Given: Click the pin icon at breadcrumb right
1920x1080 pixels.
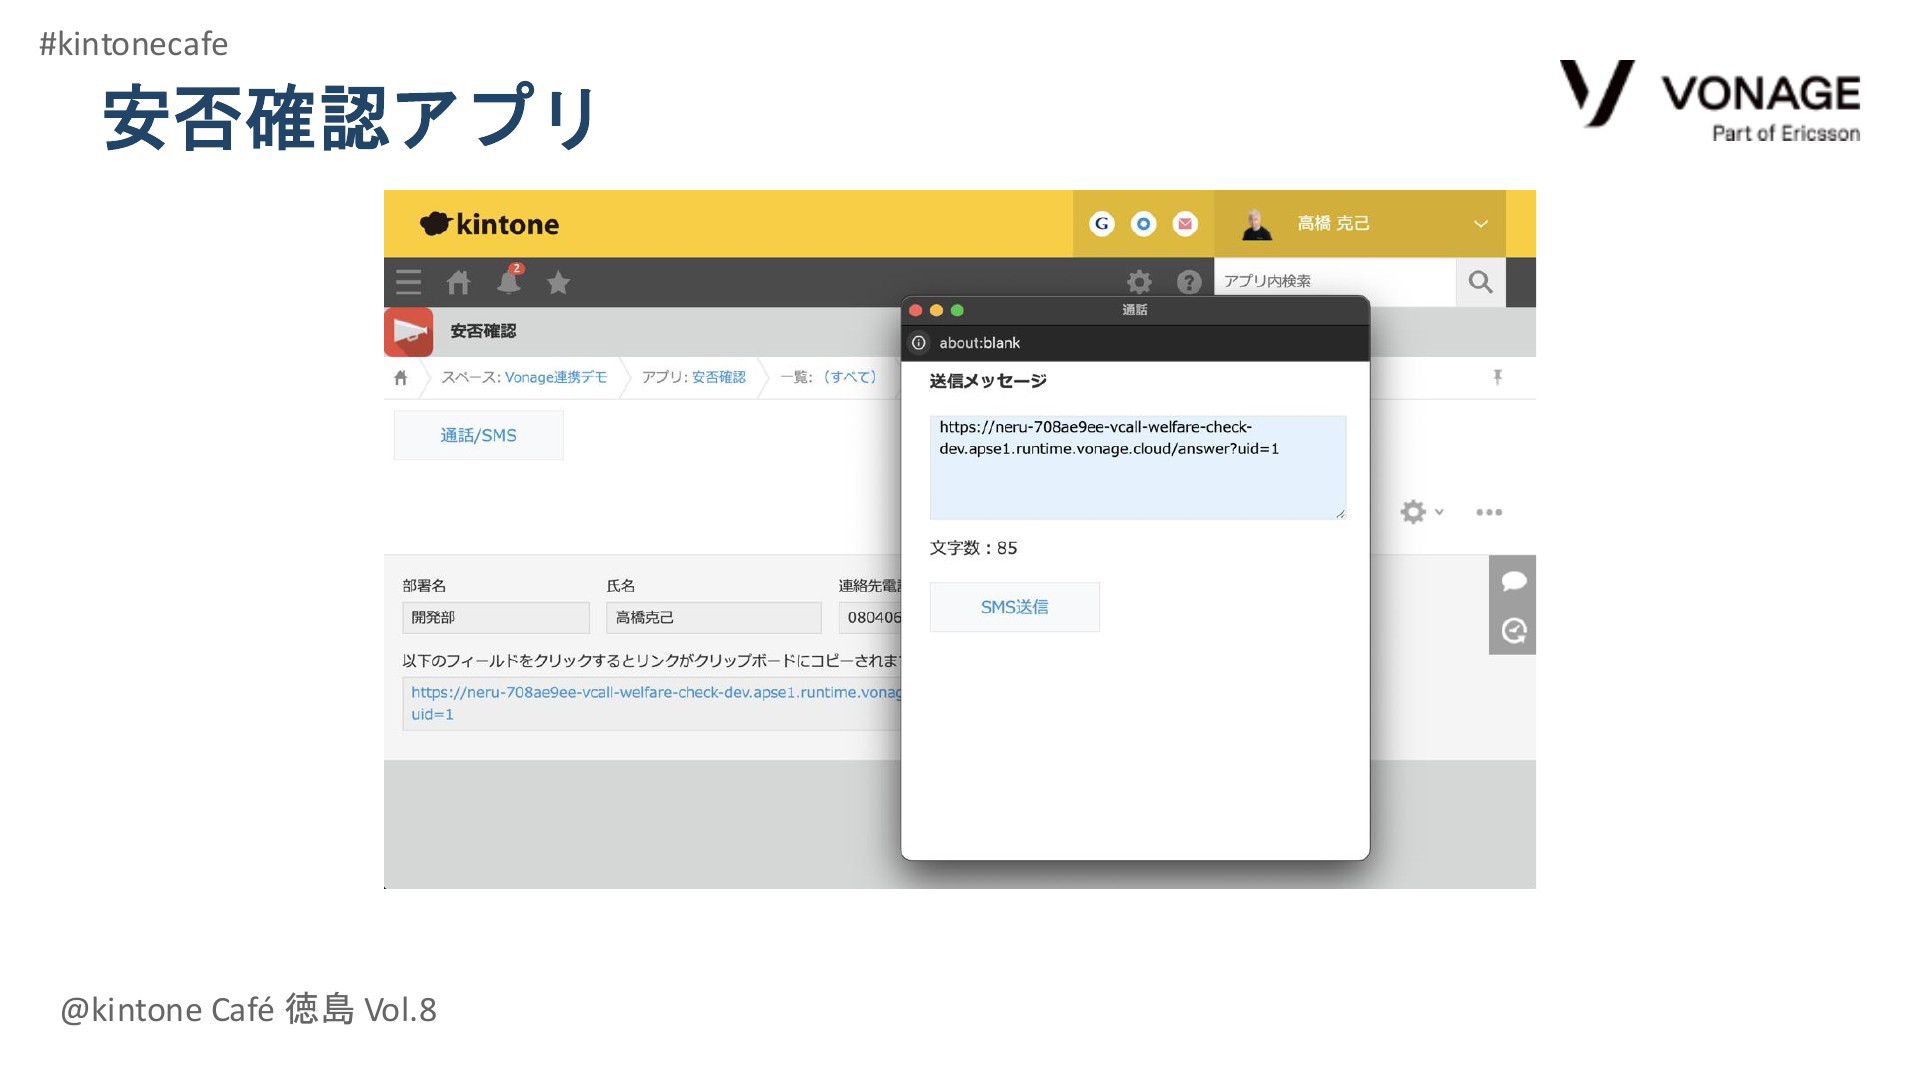Looking at the screenshot, I should tap(1497, 377).
